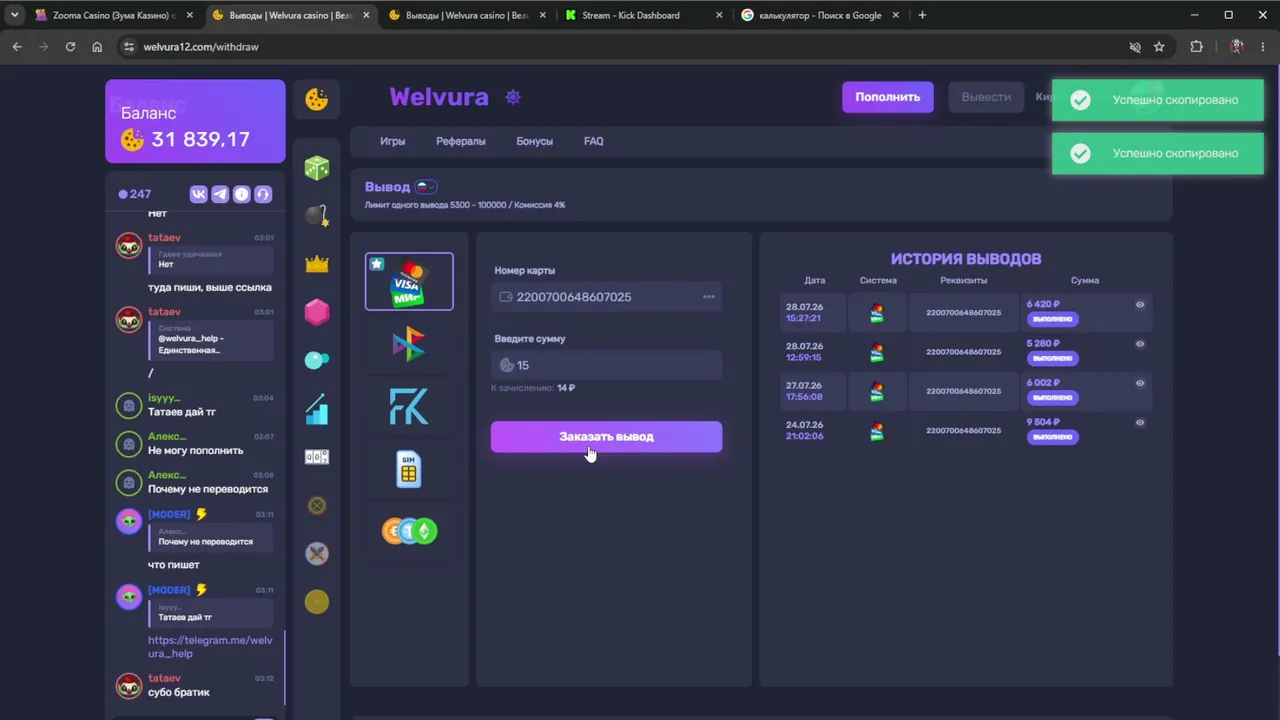Submit with the Заказать вывод button
The height and width of the screenshot is (720, 1280).
(x=606, y=437)
